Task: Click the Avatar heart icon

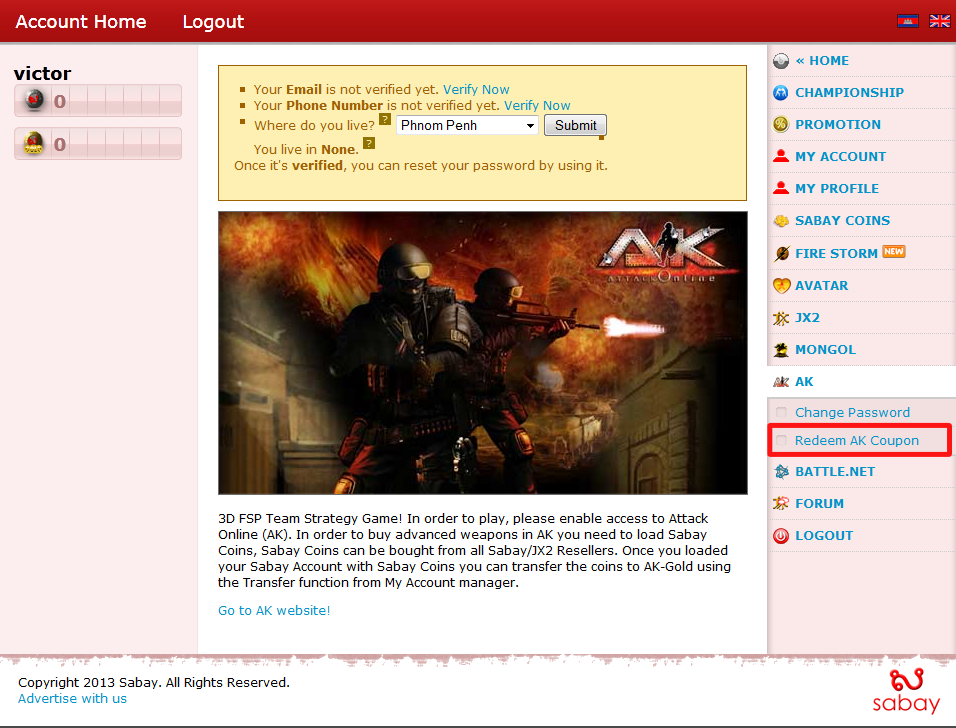Action: click(x=781, y=285)
